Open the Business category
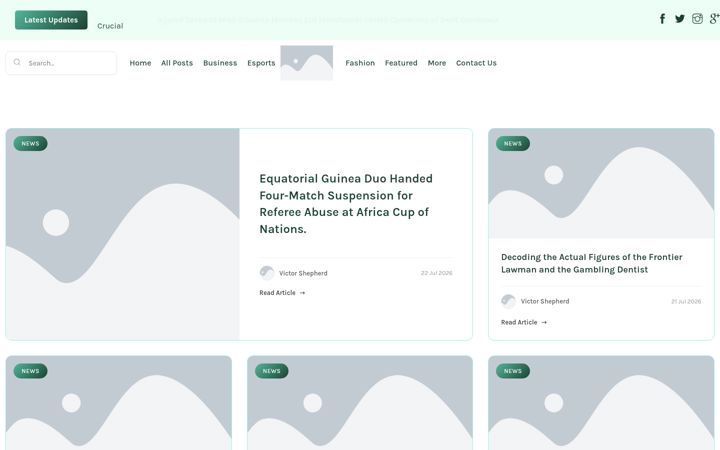 pos(220,63)
